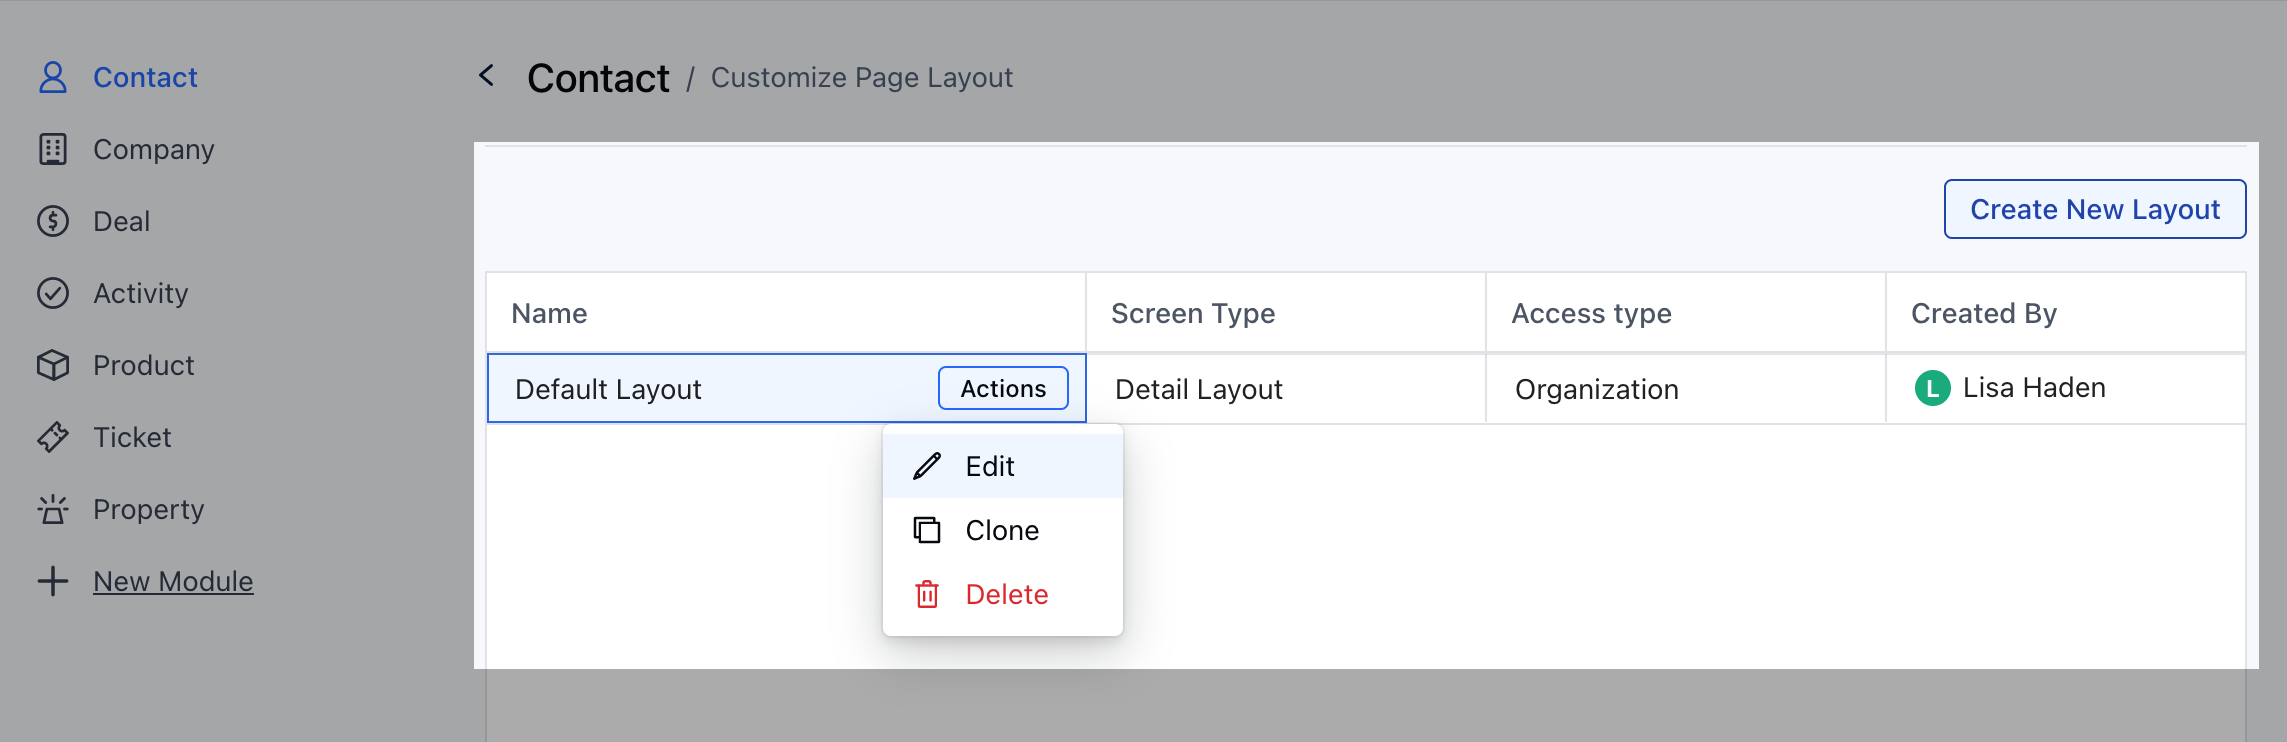Click the Company building icon
Image resolution: width=2287 pixels, height=742 pixels.
tap(53, 149)
